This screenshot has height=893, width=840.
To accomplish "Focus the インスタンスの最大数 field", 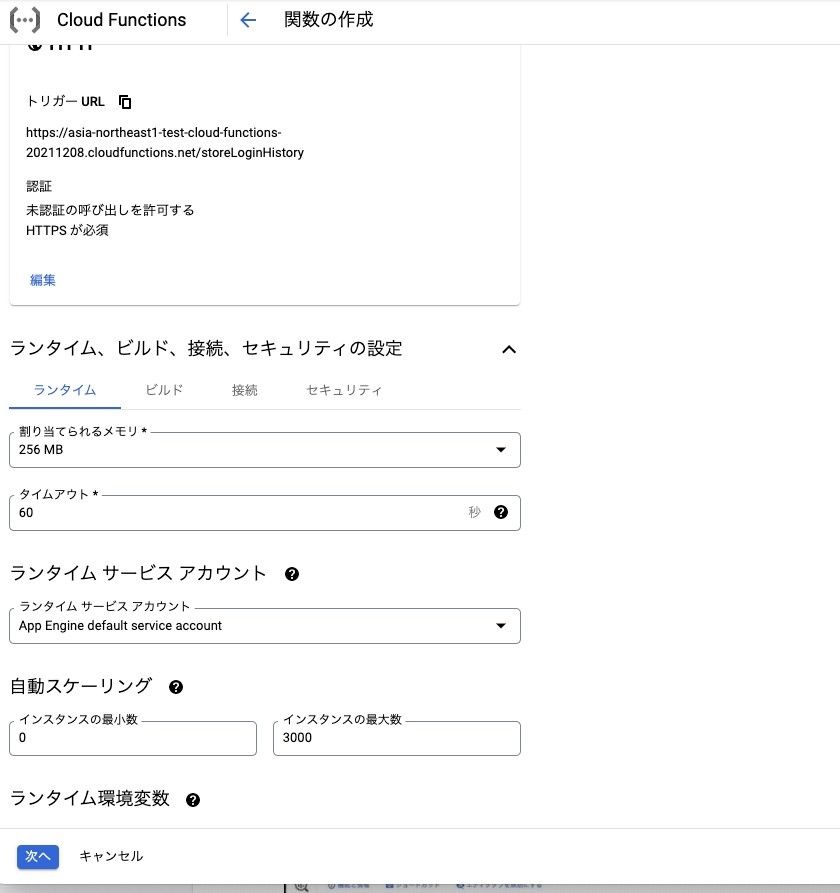I will tap(397, 738).
